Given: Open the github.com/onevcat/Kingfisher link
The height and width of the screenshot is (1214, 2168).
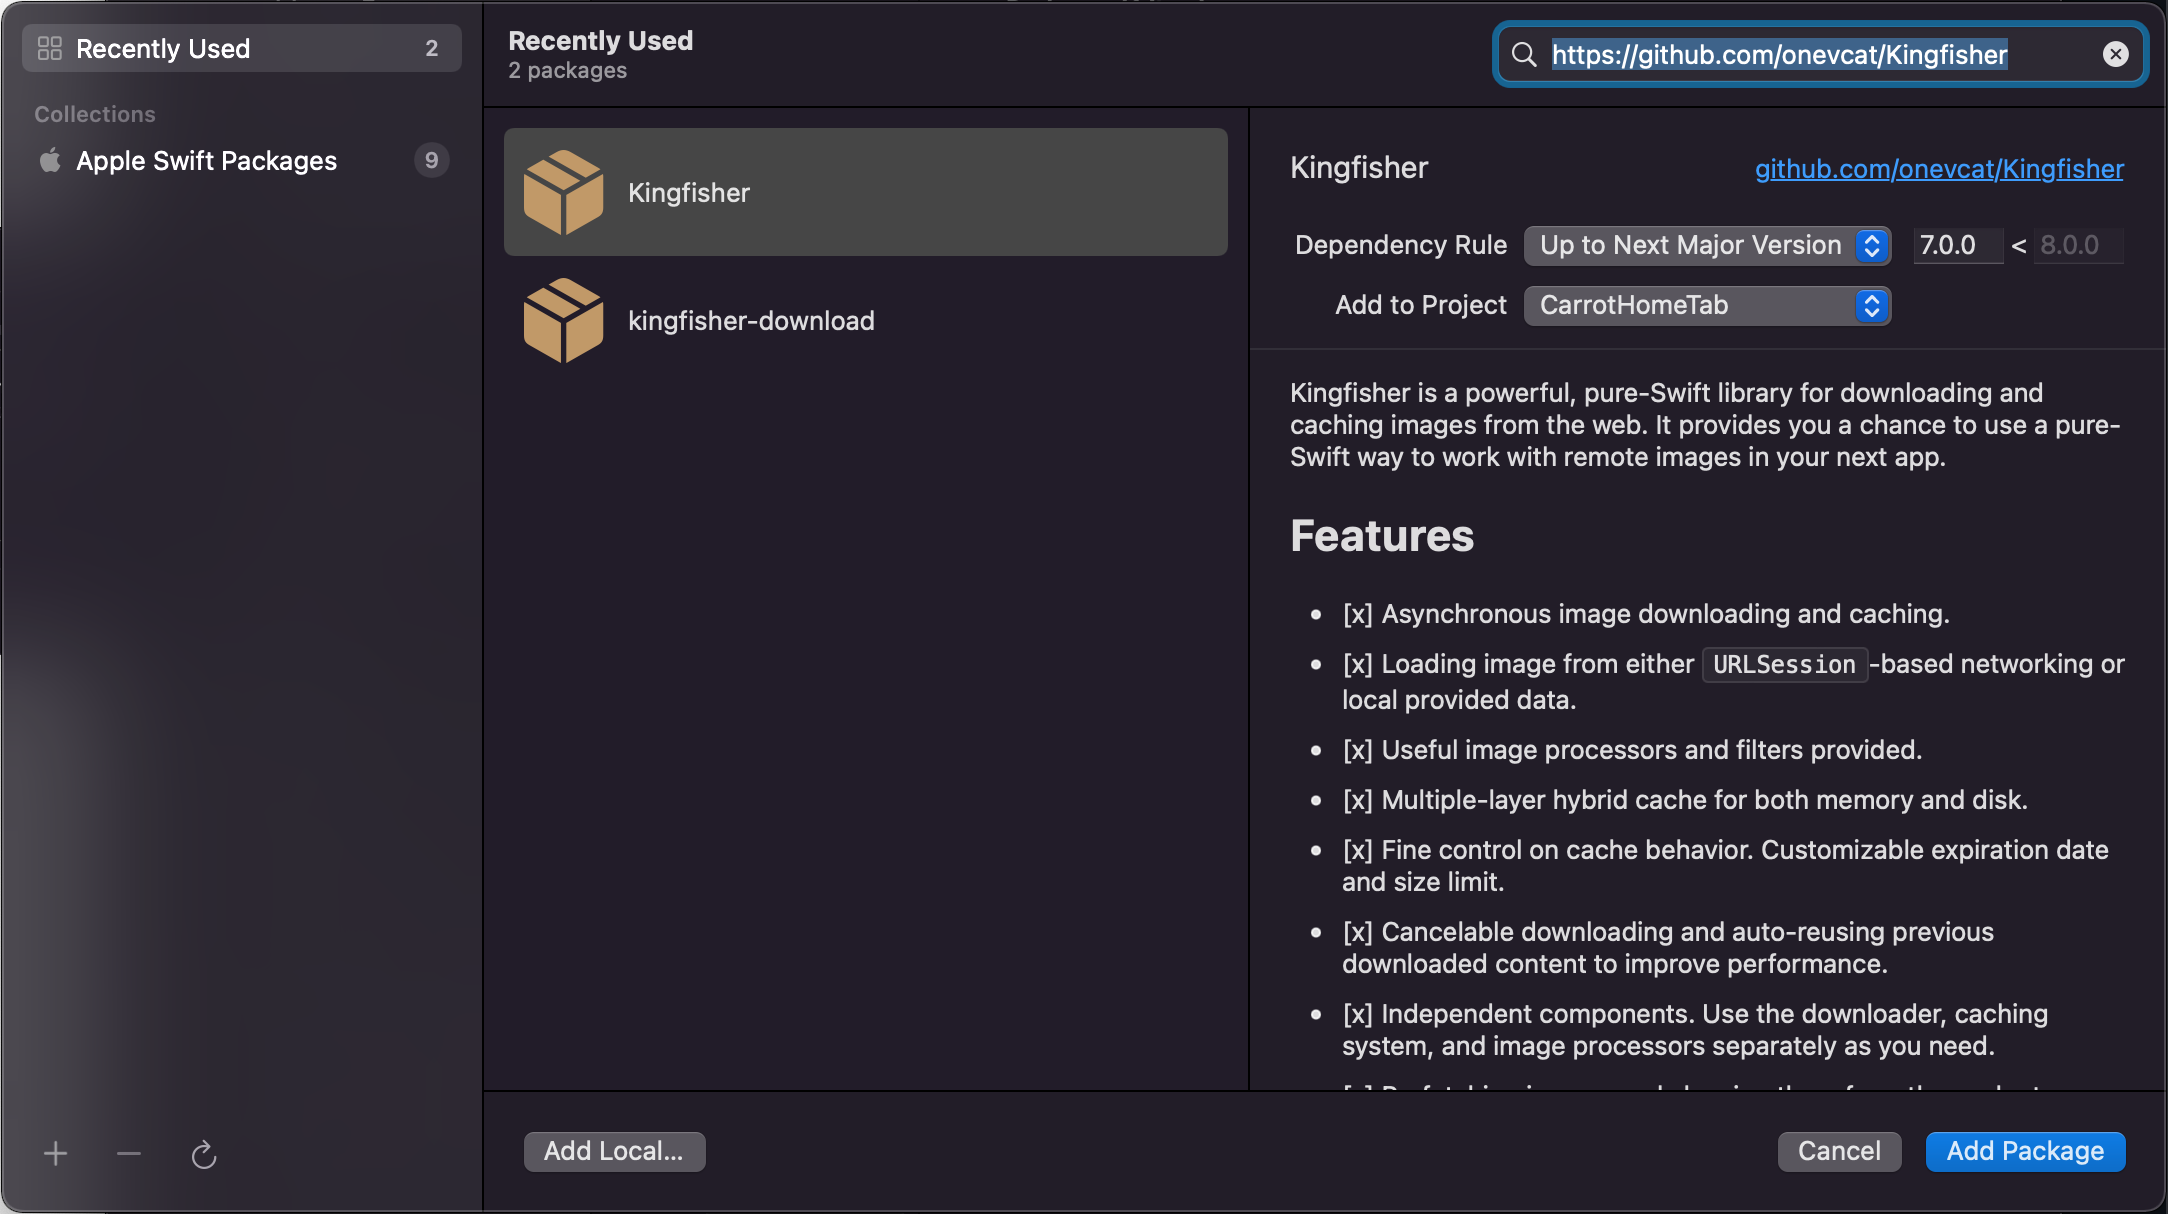Looking at the screenshot, I should pos(1939,169).
